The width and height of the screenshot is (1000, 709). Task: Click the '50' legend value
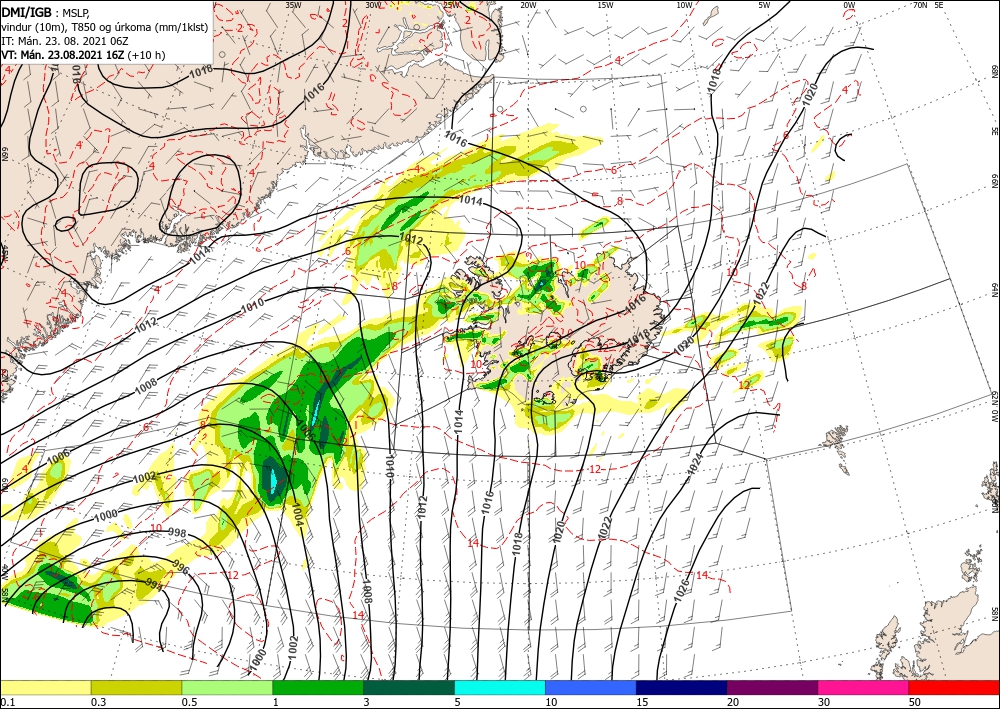(914, 702)
